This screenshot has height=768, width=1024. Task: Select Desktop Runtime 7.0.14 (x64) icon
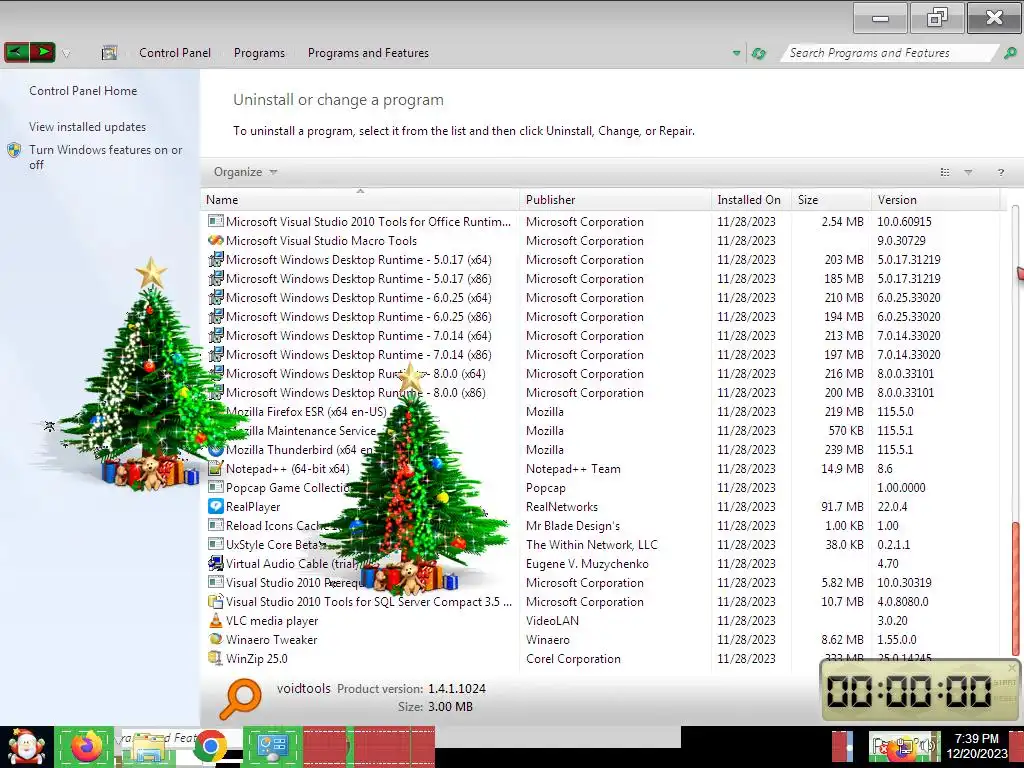tap(216, 335)
